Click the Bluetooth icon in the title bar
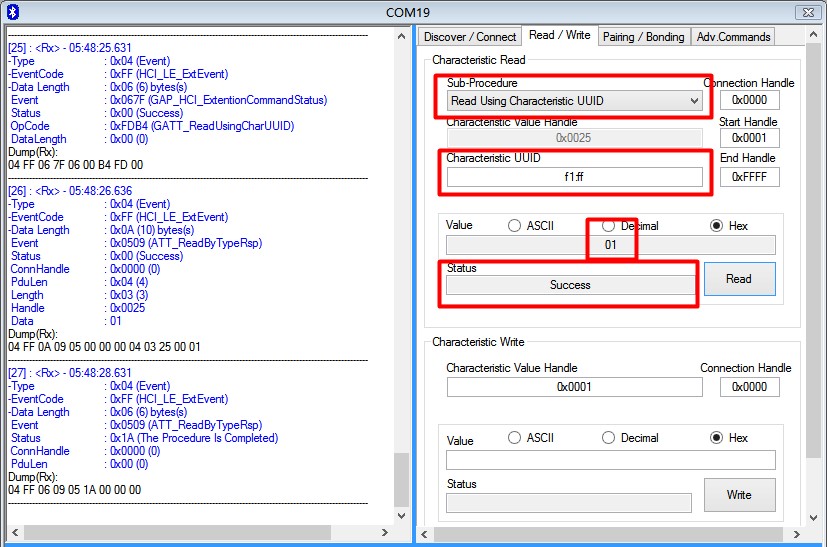 (13, 12)
